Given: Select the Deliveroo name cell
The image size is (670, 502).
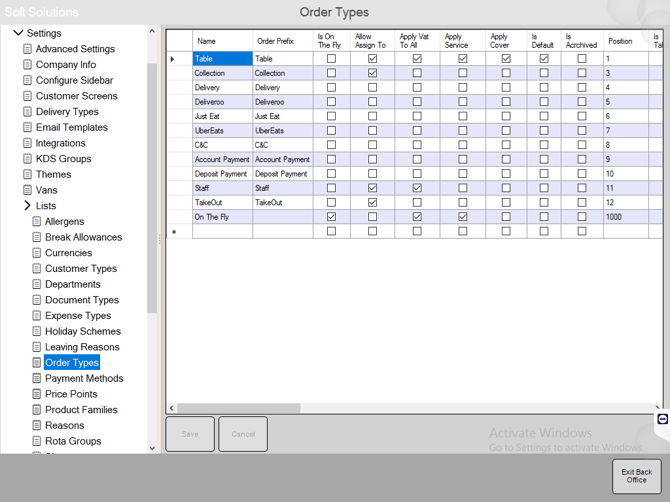Looking at the screenshot, I should 221,102.
